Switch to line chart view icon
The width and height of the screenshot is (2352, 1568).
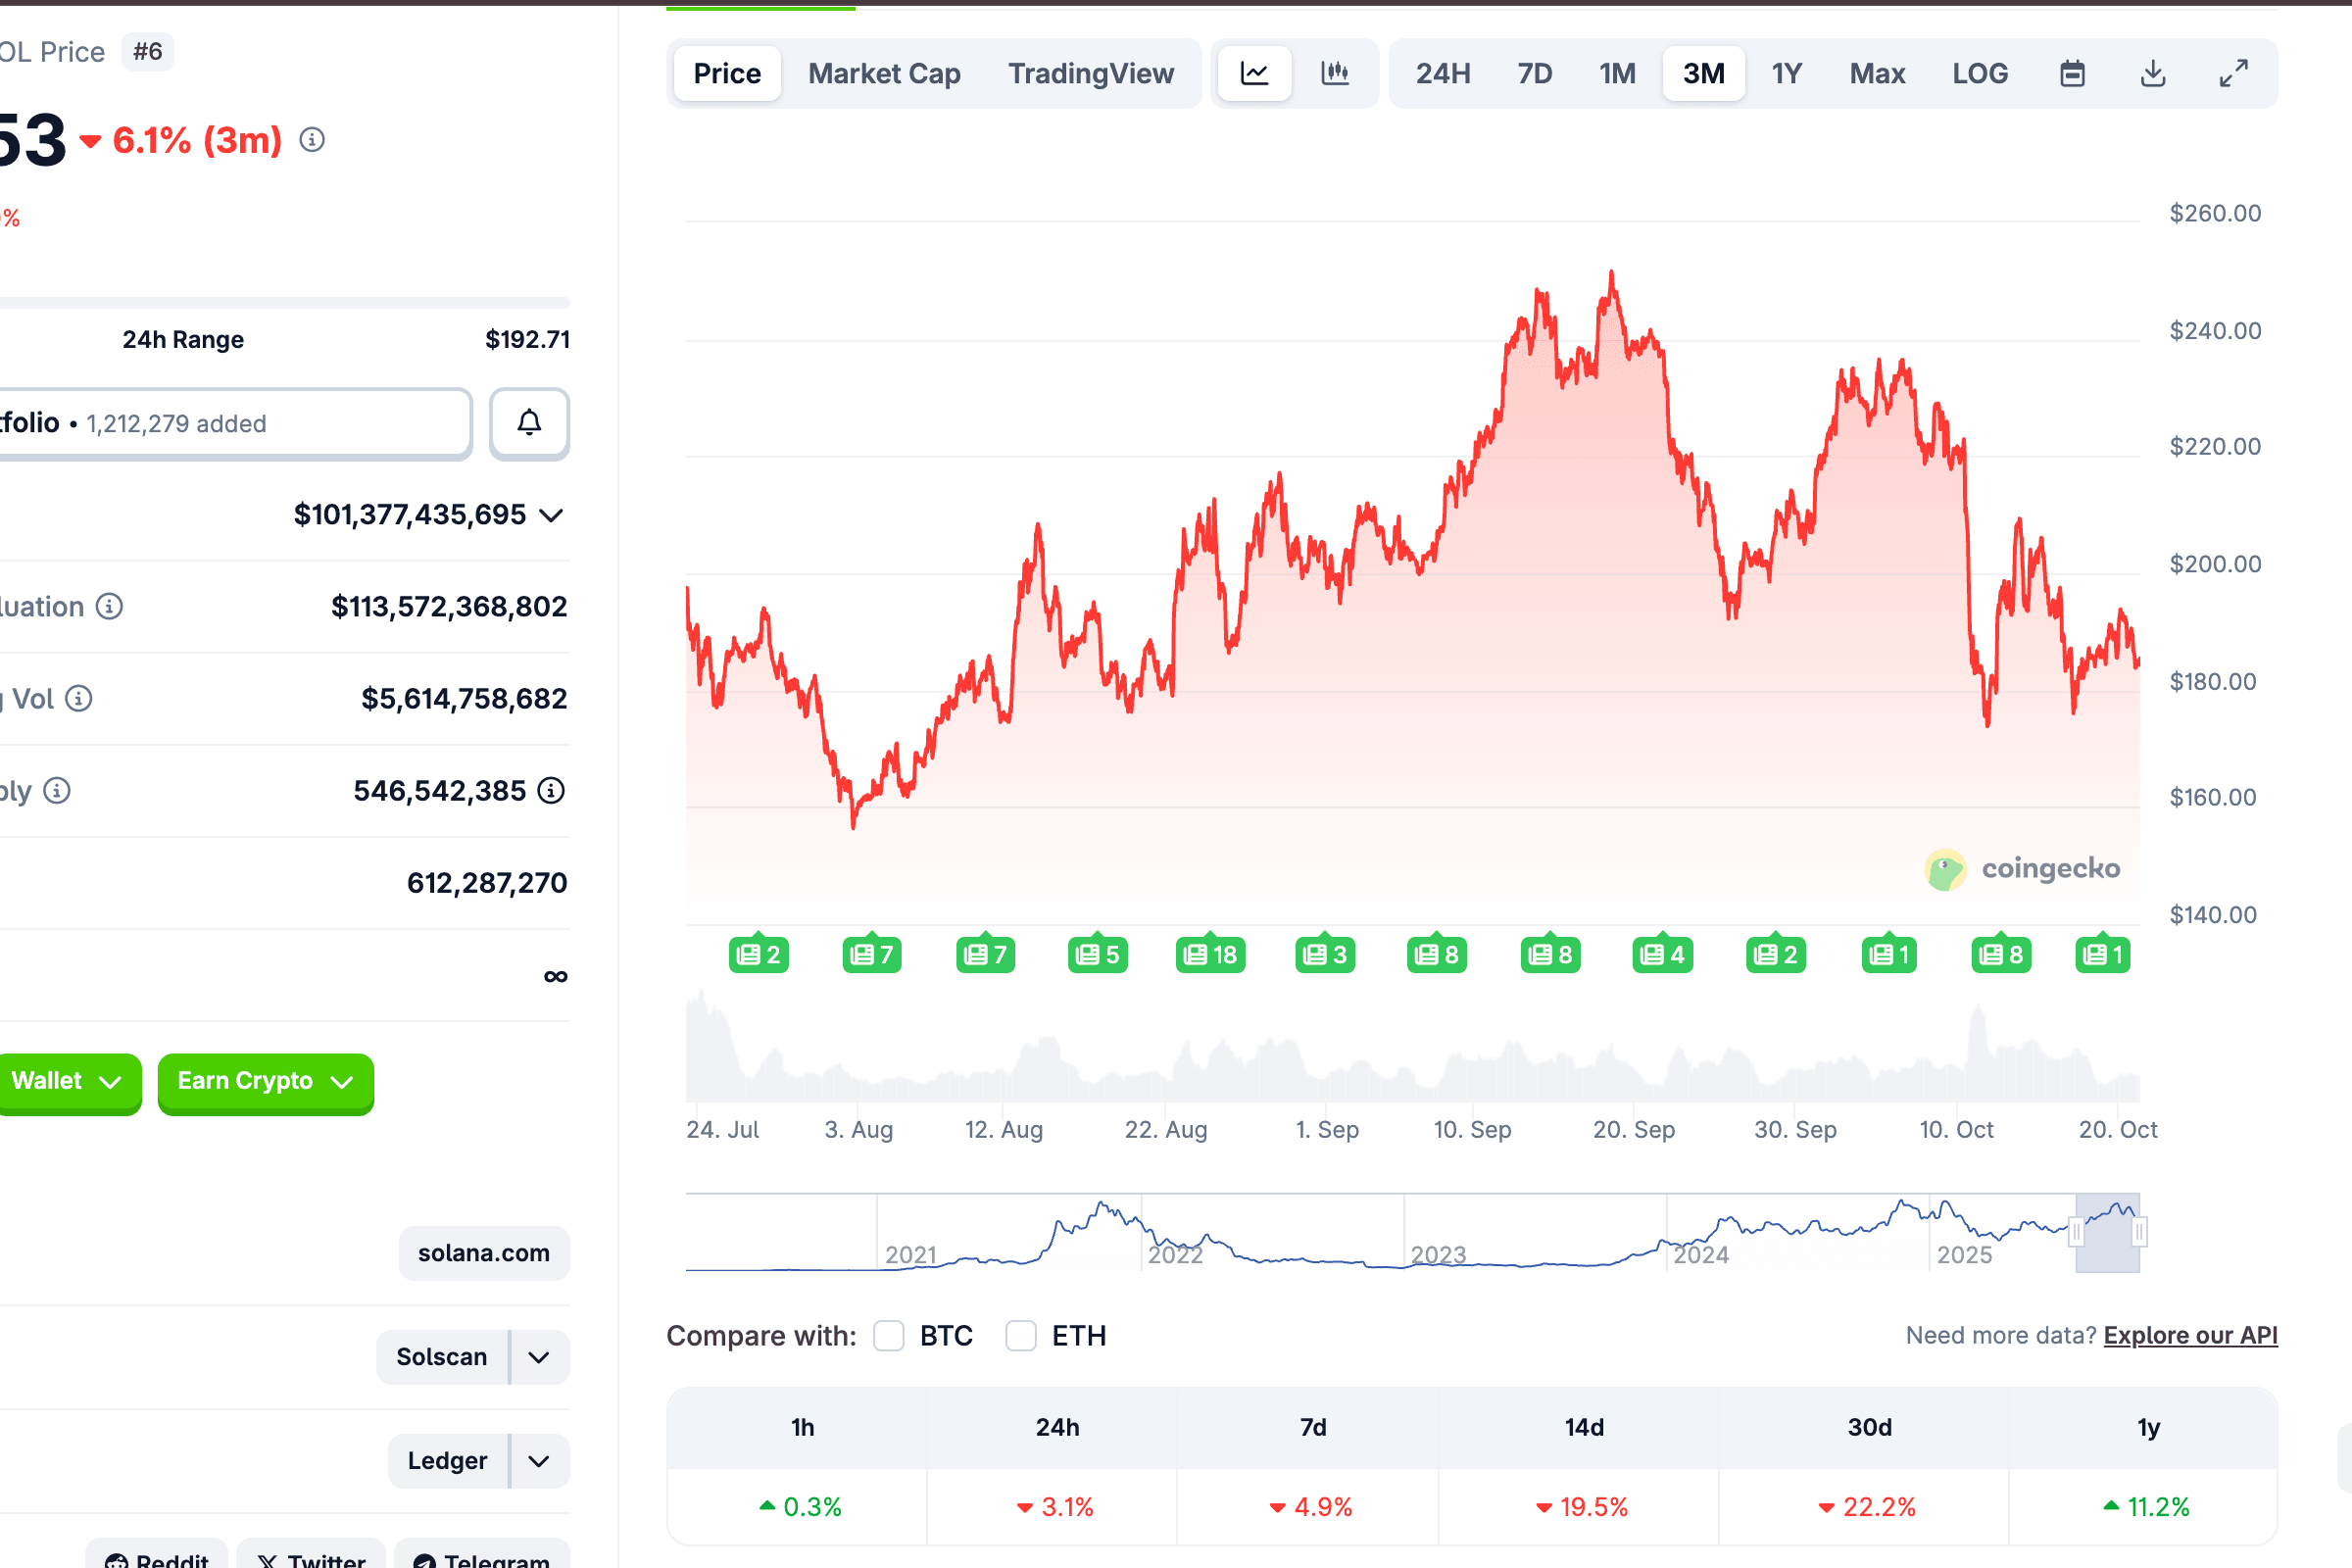[1254, 73]
